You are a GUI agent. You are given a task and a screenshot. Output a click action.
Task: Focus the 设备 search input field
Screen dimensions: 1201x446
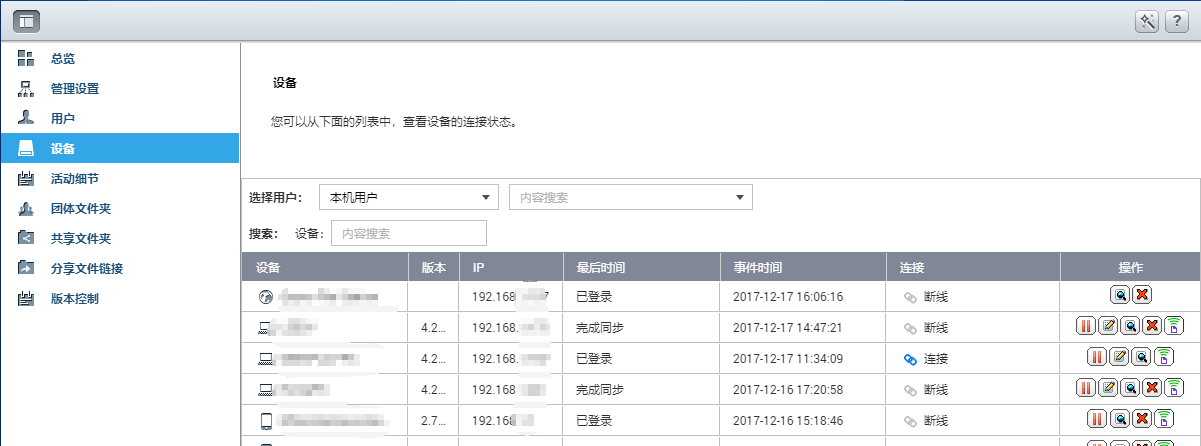(408, 233)
